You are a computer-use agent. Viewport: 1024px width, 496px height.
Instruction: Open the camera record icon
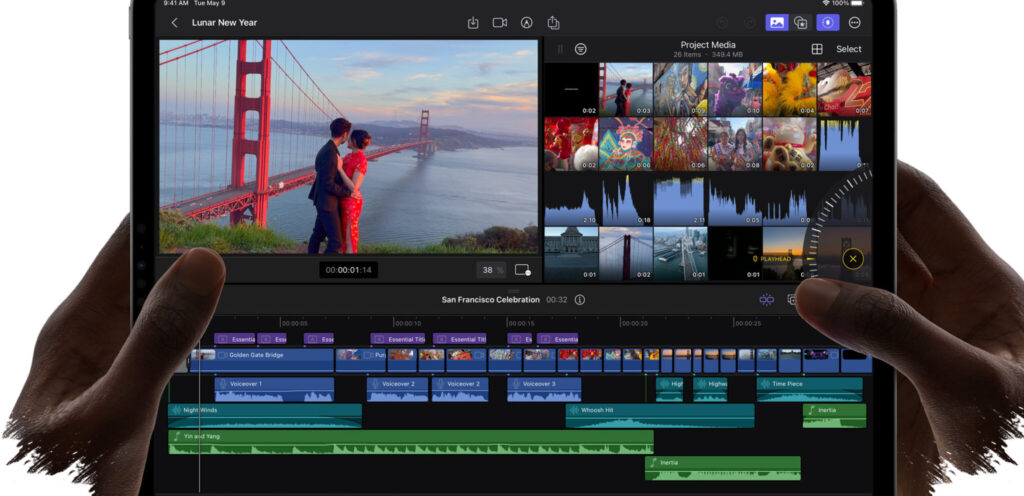[500, 23]
